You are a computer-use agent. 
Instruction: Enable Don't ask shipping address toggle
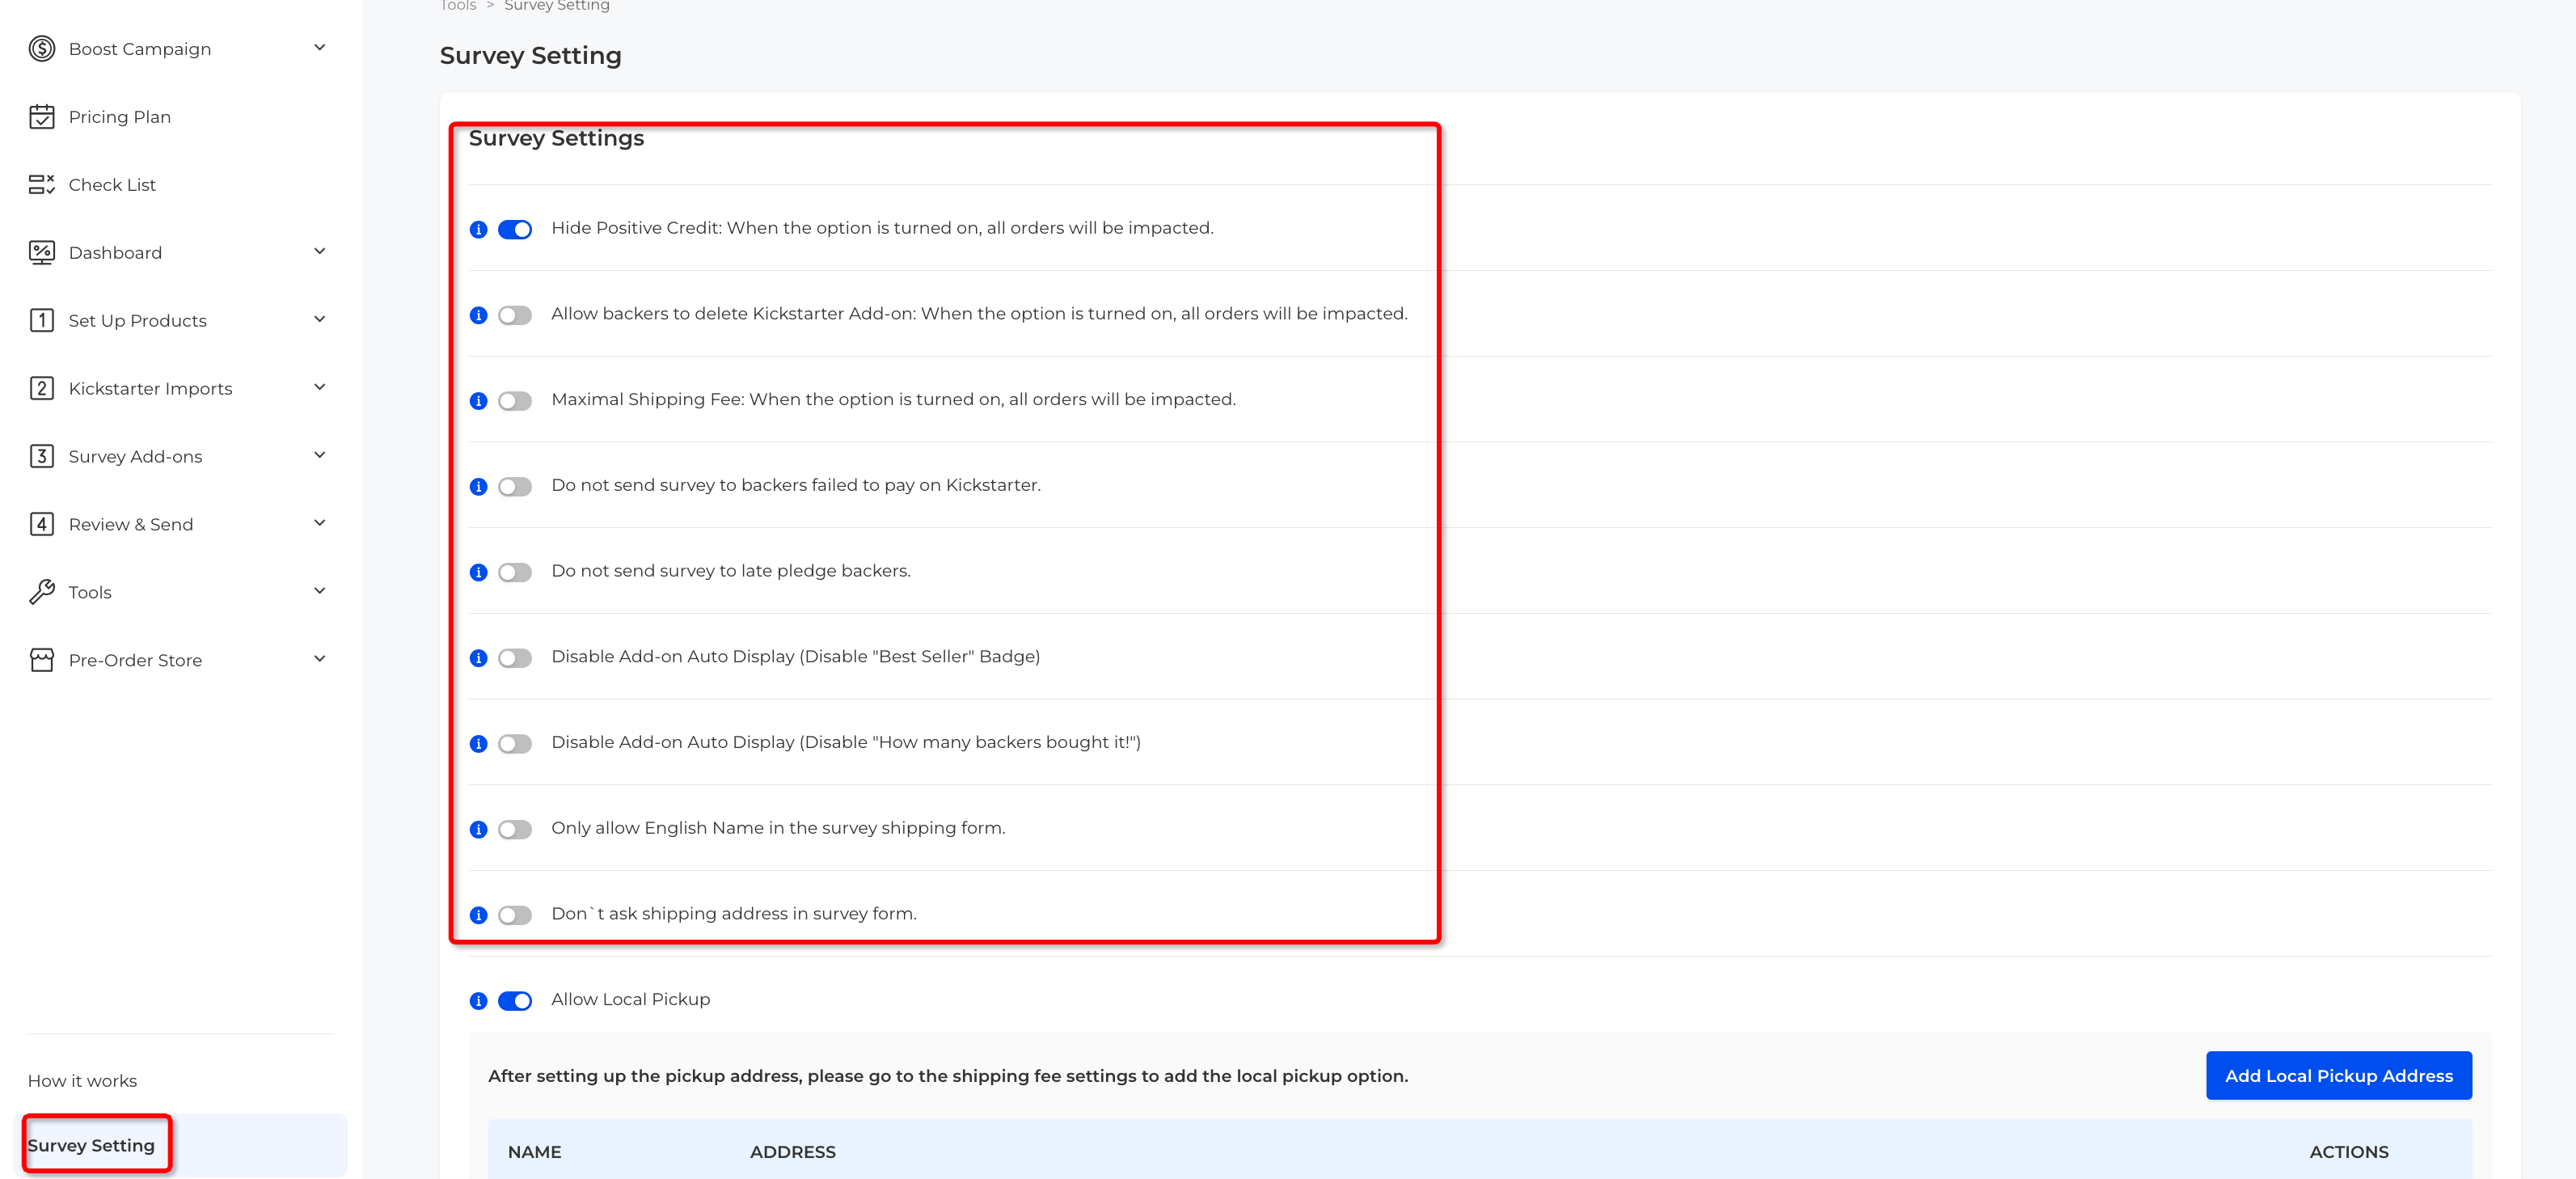515,915
